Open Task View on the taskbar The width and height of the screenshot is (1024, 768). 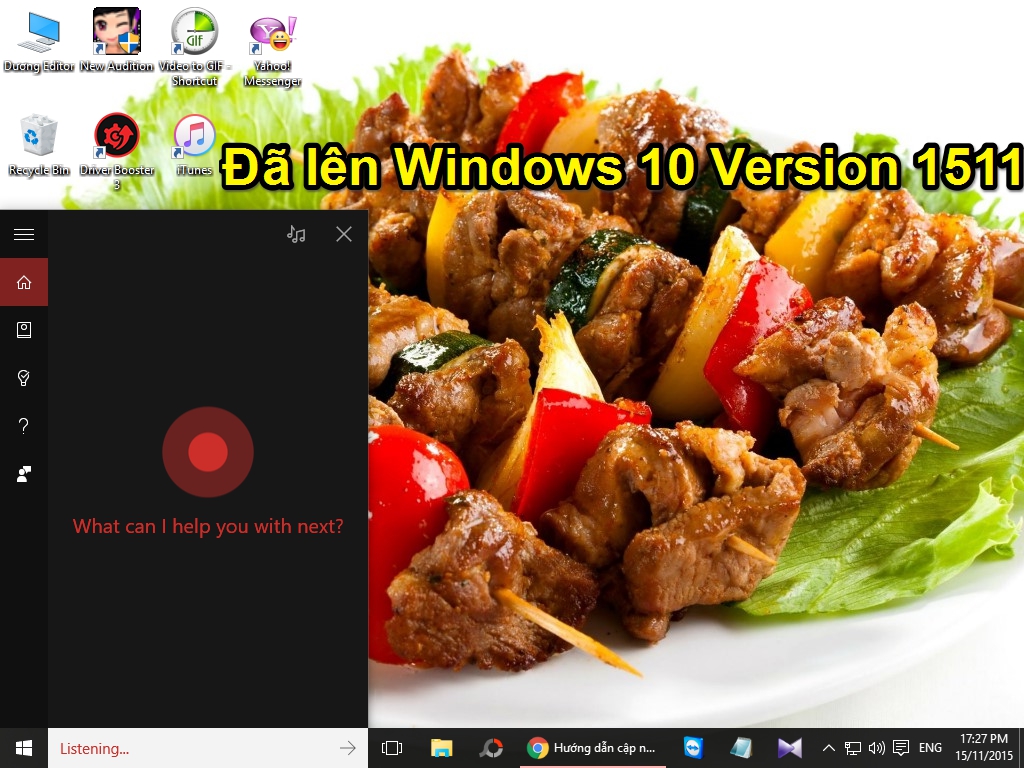pyautogui.click(x=392, y=748)
